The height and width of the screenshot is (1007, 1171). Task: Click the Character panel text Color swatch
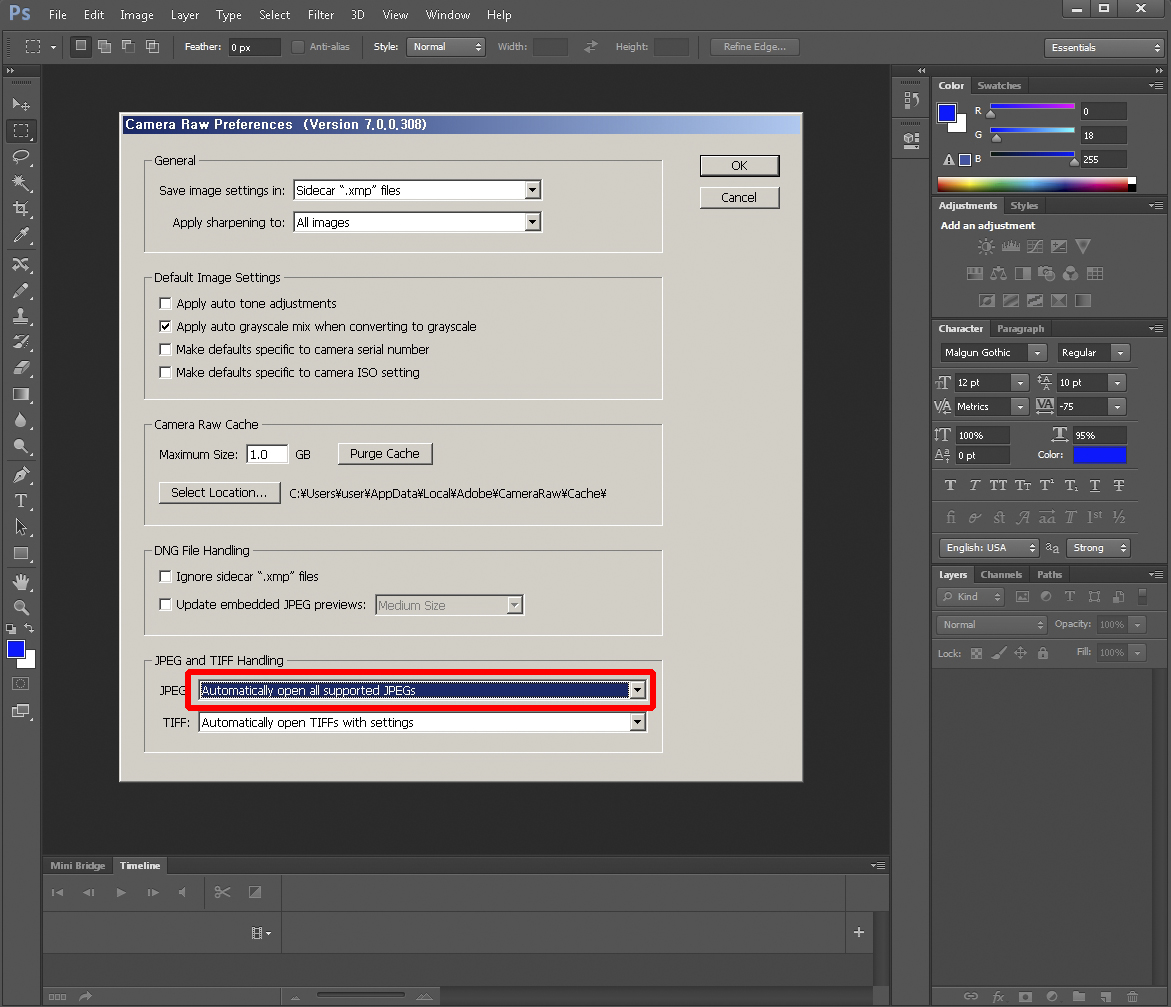pyautogui.click(x=1099, y=455)
